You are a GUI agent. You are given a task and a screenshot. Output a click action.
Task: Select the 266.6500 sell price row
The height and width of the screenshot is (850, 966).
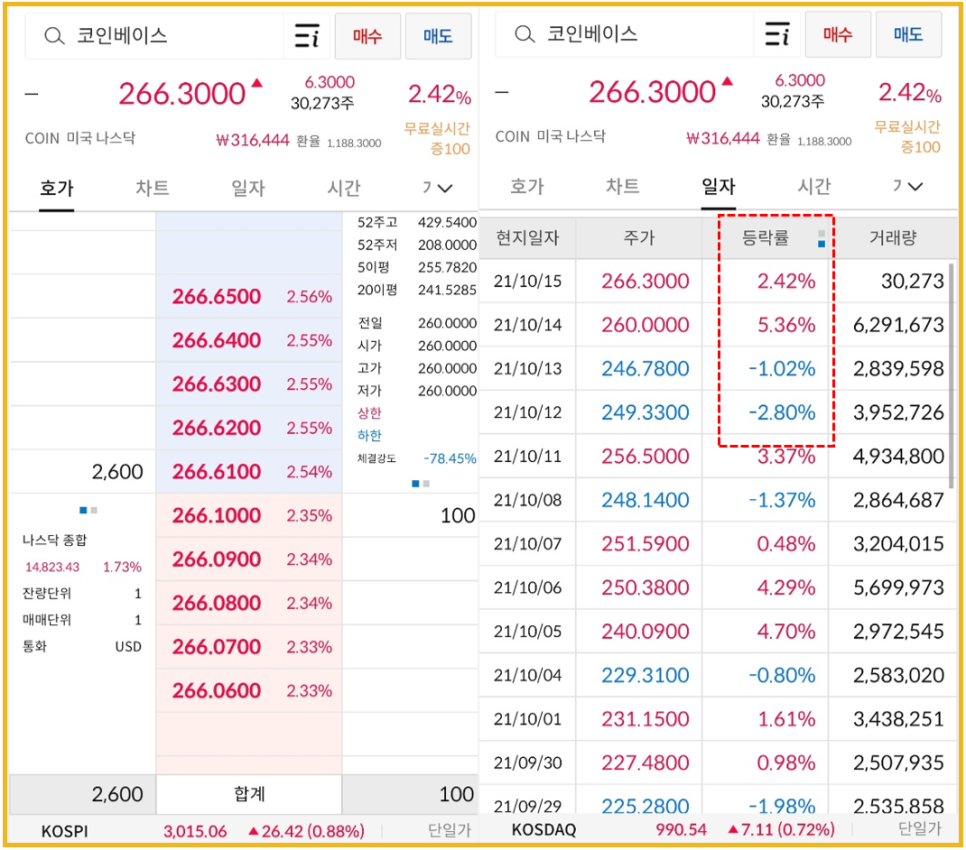click(245, 296)
